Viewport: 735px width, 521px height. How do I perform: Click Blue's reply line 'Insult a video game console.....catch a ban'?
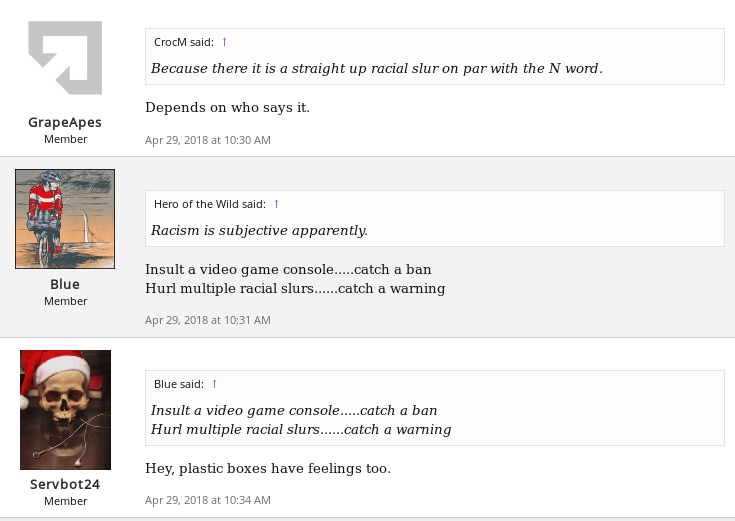point(288,270)
